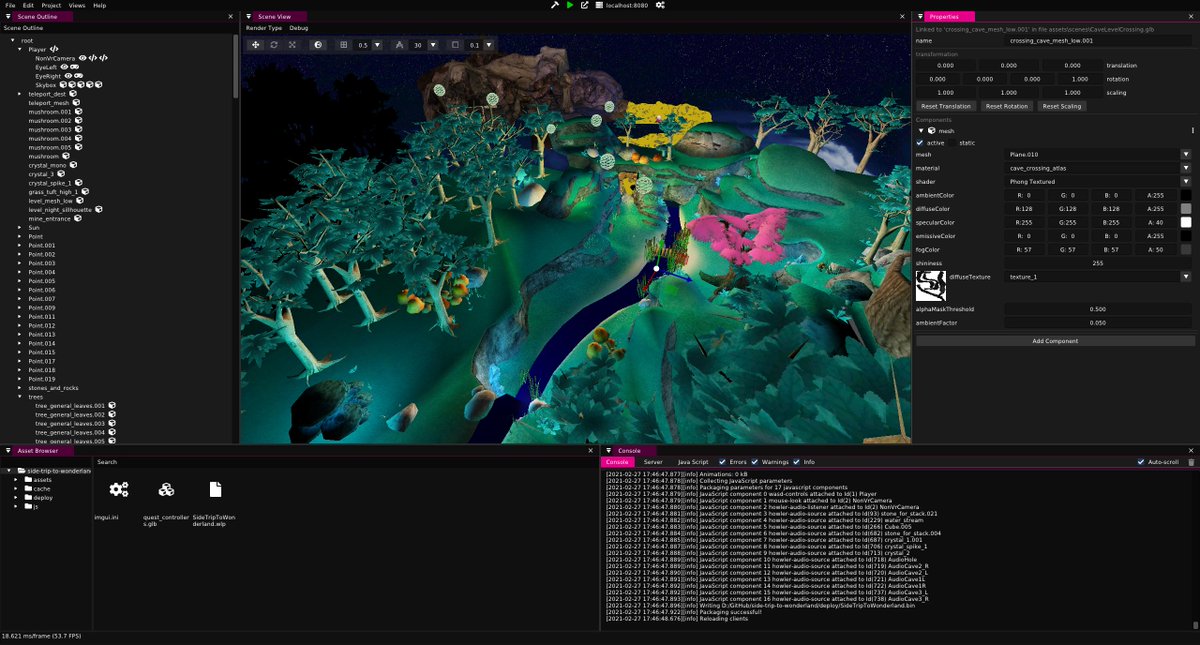Image resolution: width=1200 pixels, height=645 pixels.
Task: Click the server icon beside localhost:8080
Action: coord(599,5)
